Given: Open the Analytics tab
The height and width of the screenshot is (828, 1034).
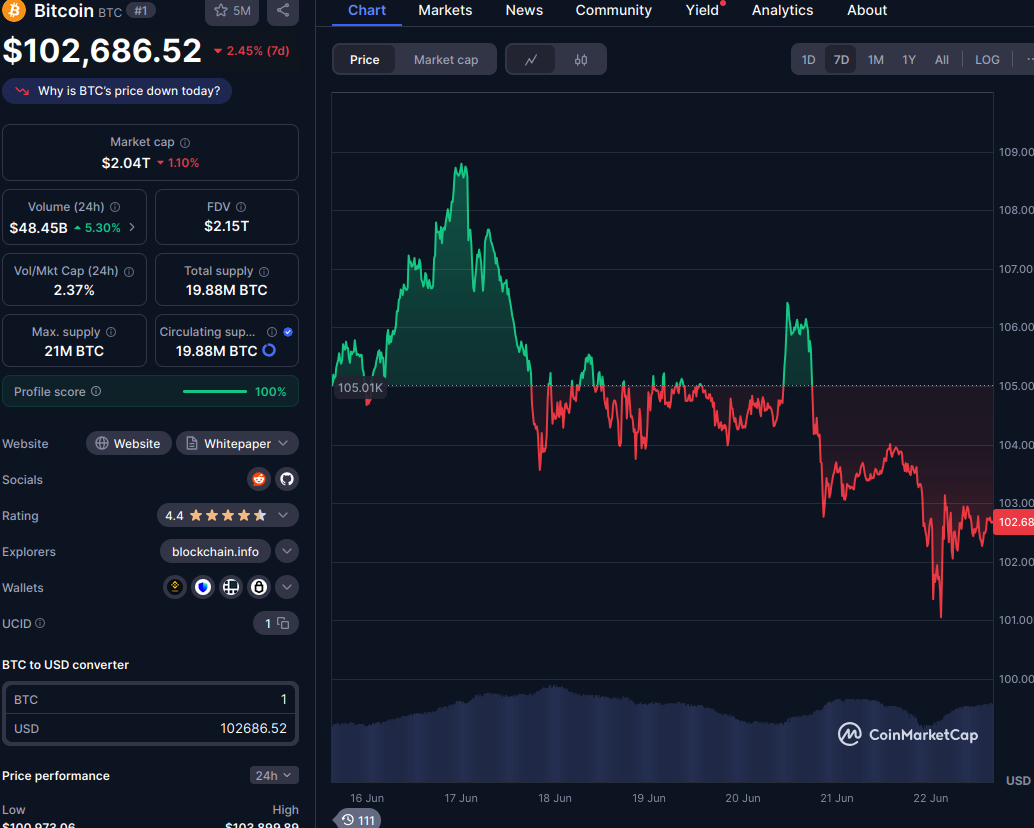Looking at the screenshot, I should tap(782, 11).
